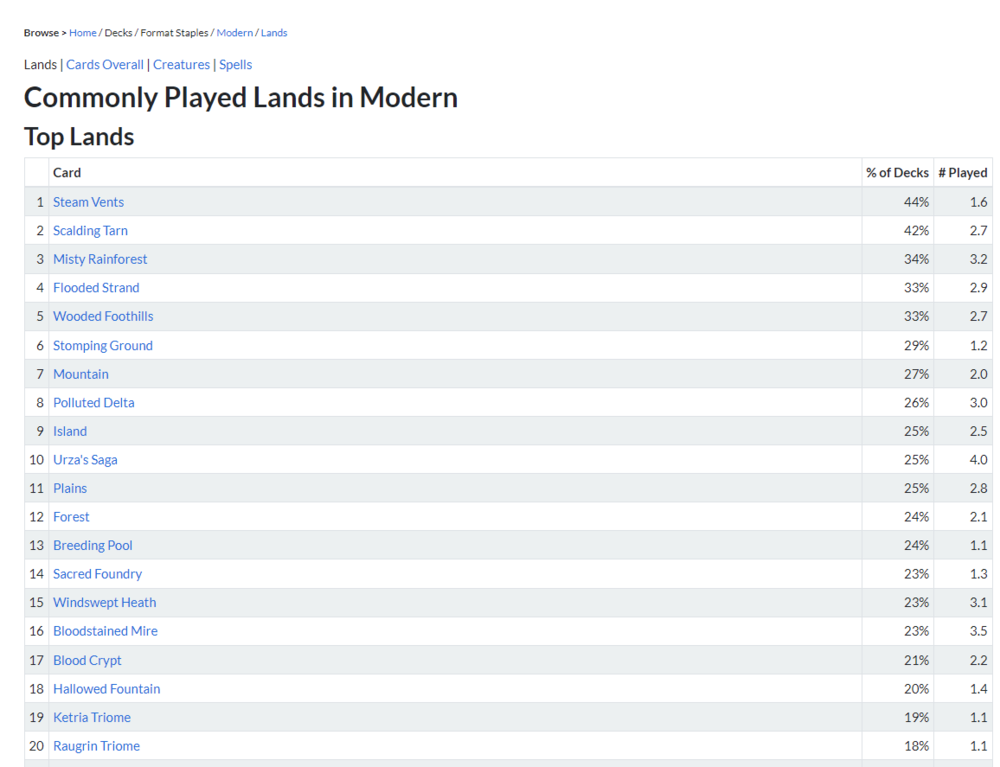1000x767 pixels.
Task: Switch to the Creatures tab
Action: 181,65
